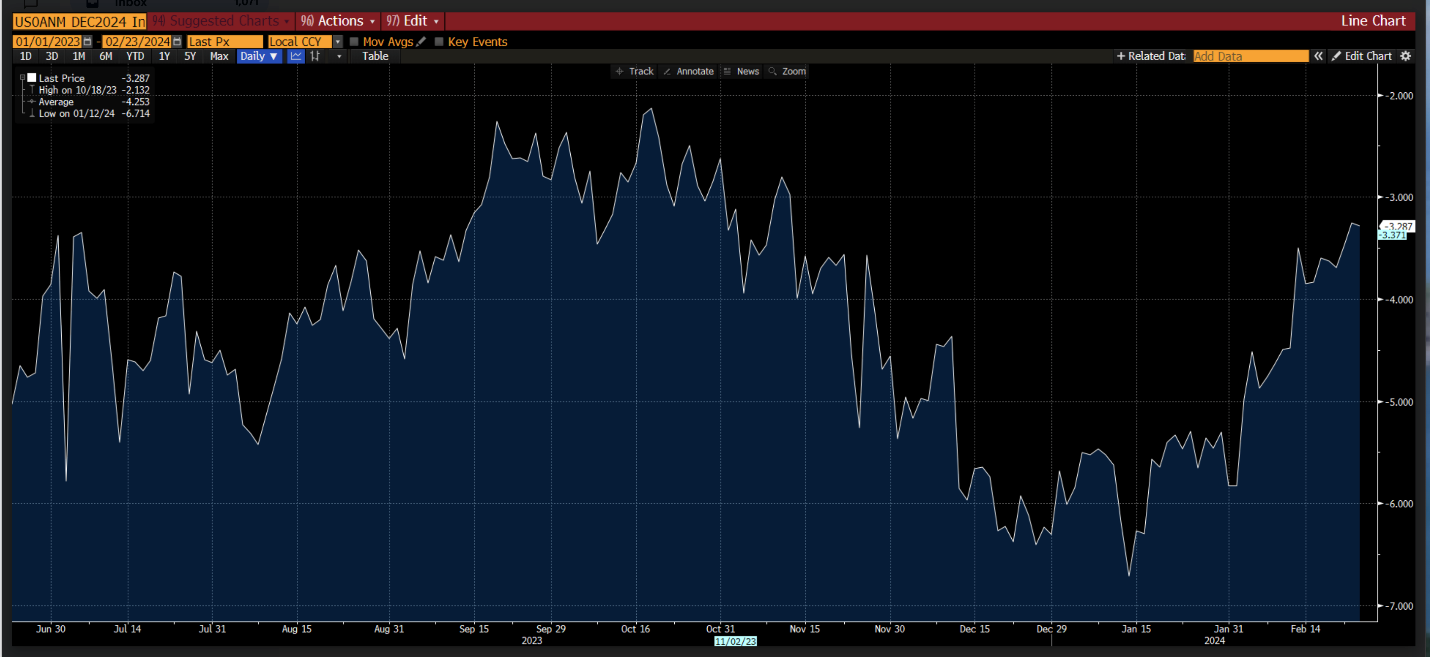Expand the chart type dropdown arrow
This screenshot has width=1430, height=657.
click(339, 56)
